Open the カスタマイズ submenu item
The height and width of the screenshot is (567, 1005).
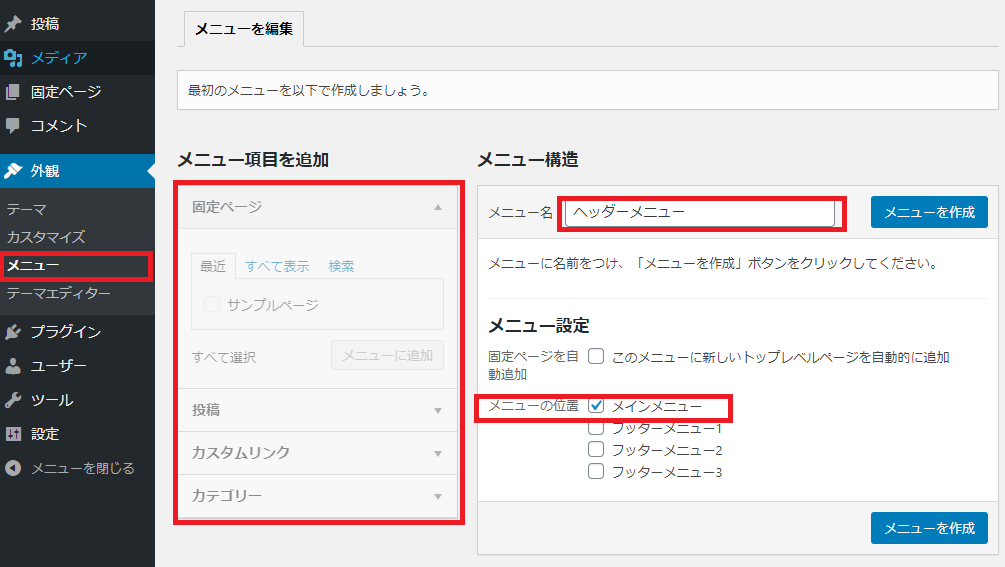click(46, 237)
